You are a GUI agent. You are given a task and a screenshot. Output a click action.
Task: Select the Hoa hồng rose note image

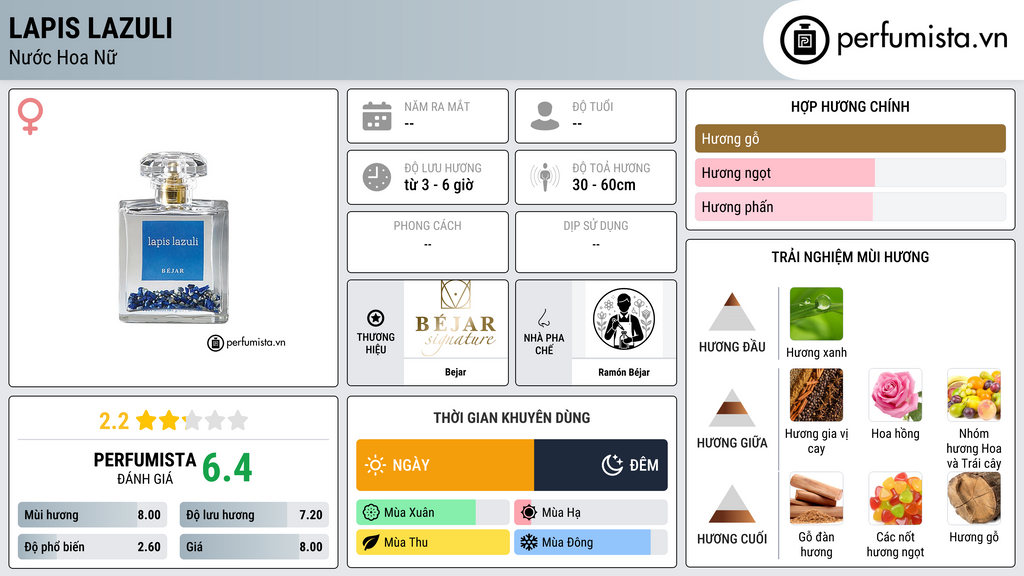click(x=895, y=395)
